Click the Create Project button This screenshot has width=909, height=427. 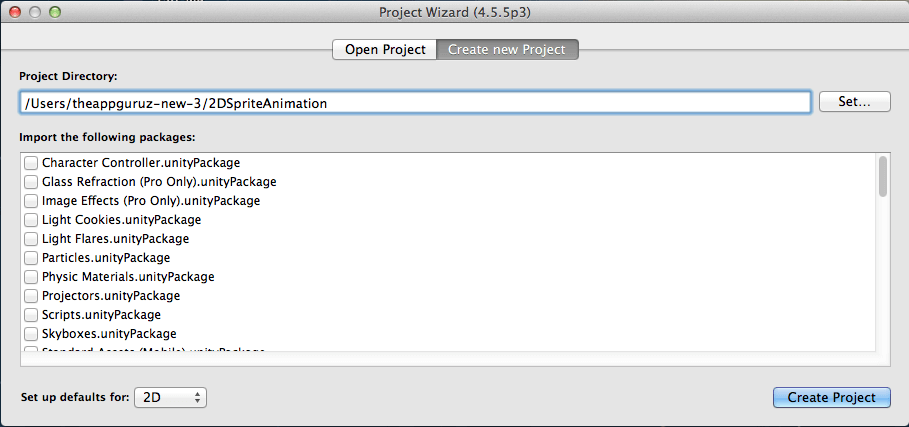pos(831,397)
